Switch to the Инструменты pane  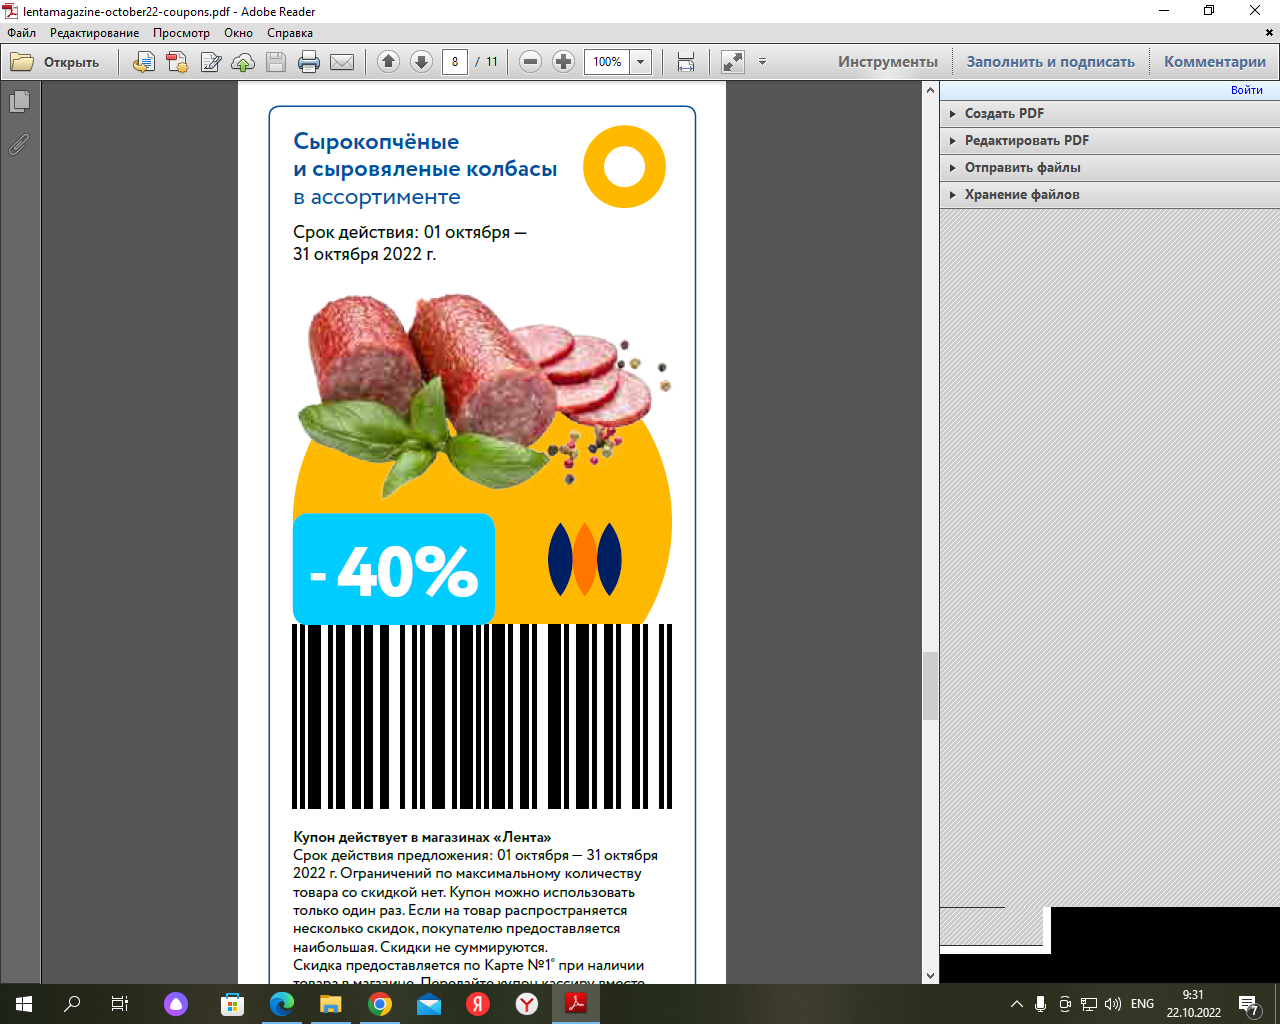point(888,62)
